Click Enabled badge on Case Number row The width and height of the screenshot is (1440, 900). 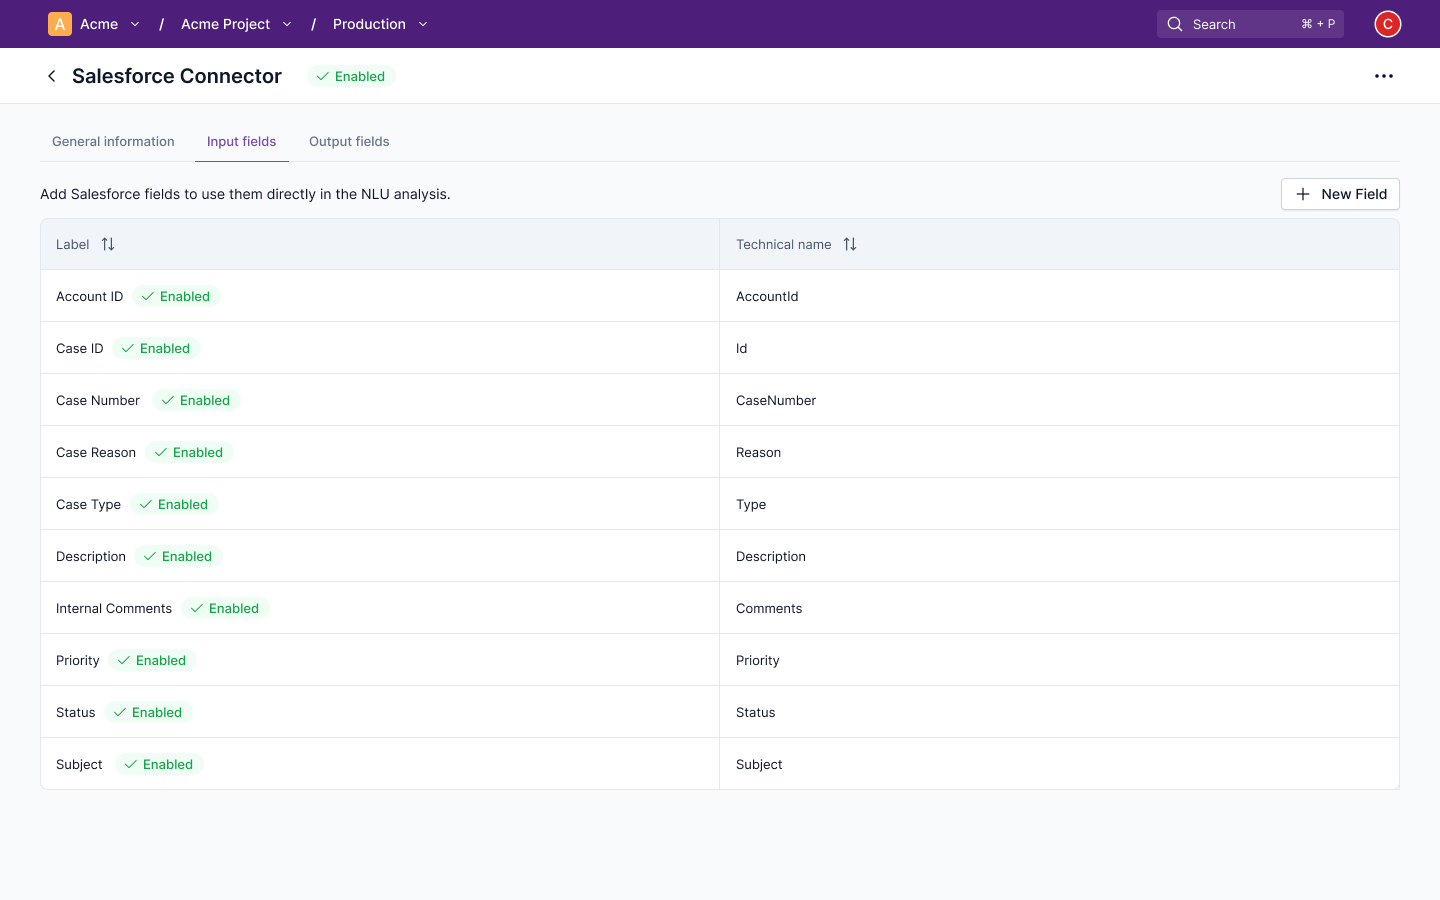pyautogui.click(x=196, y=400)
